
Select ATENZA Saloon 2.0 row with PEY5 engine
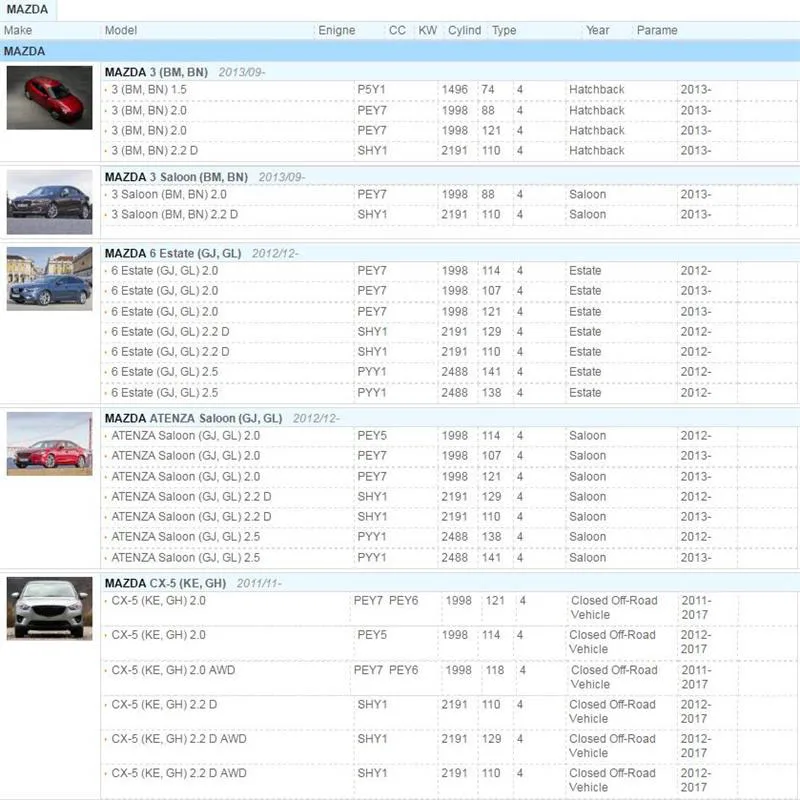tap(449, 436)
